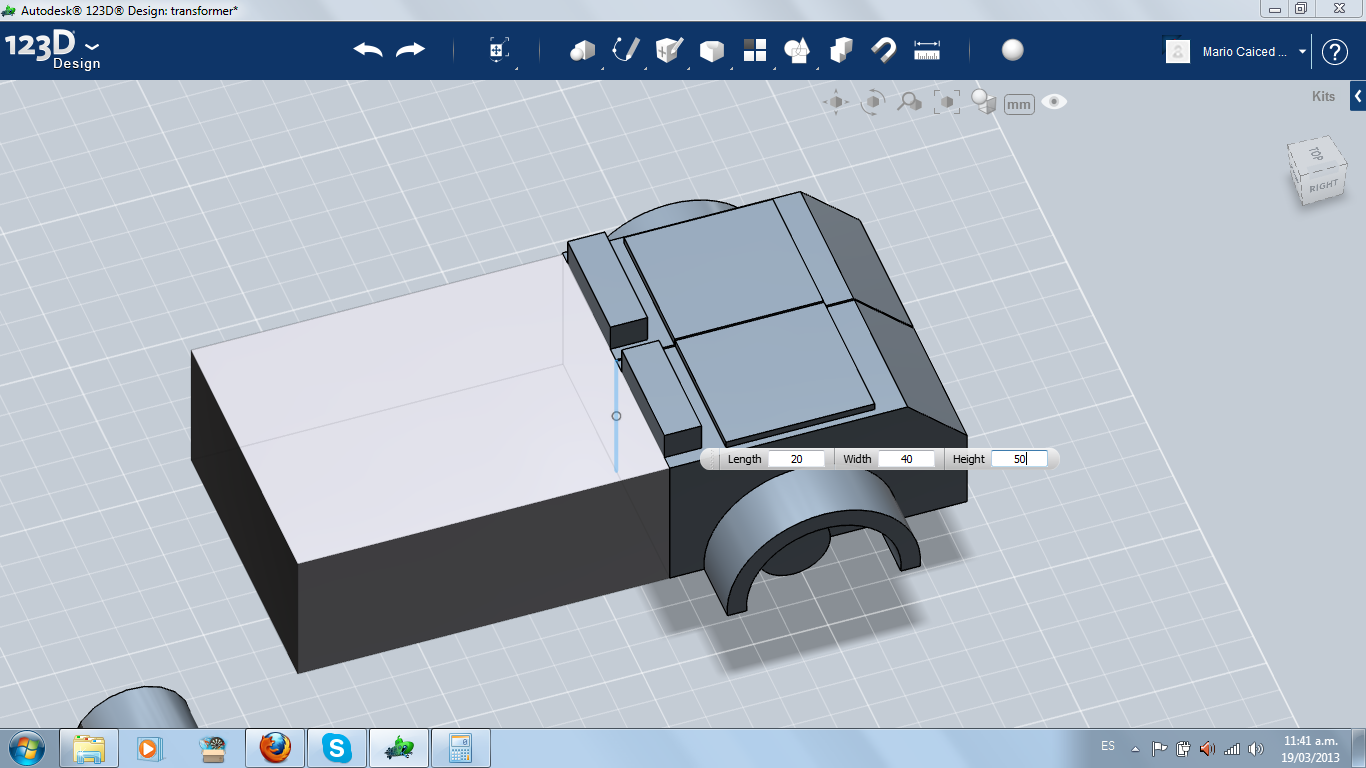Viewport: 1366px width, 768px height.
Task: Launch Windows Media Player from taskbar
Action: pos(150,748)
